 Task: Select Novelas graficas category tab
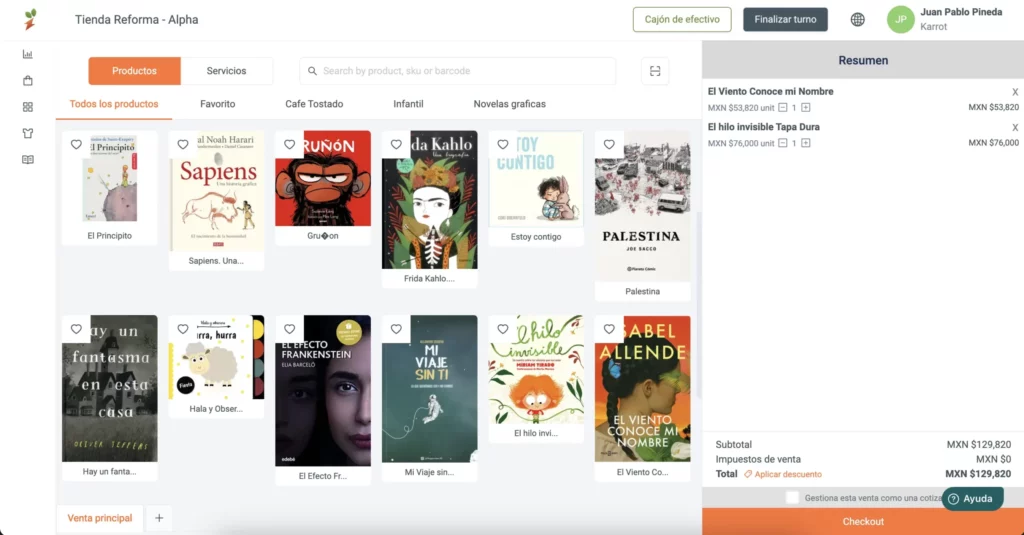coord(509,104)
